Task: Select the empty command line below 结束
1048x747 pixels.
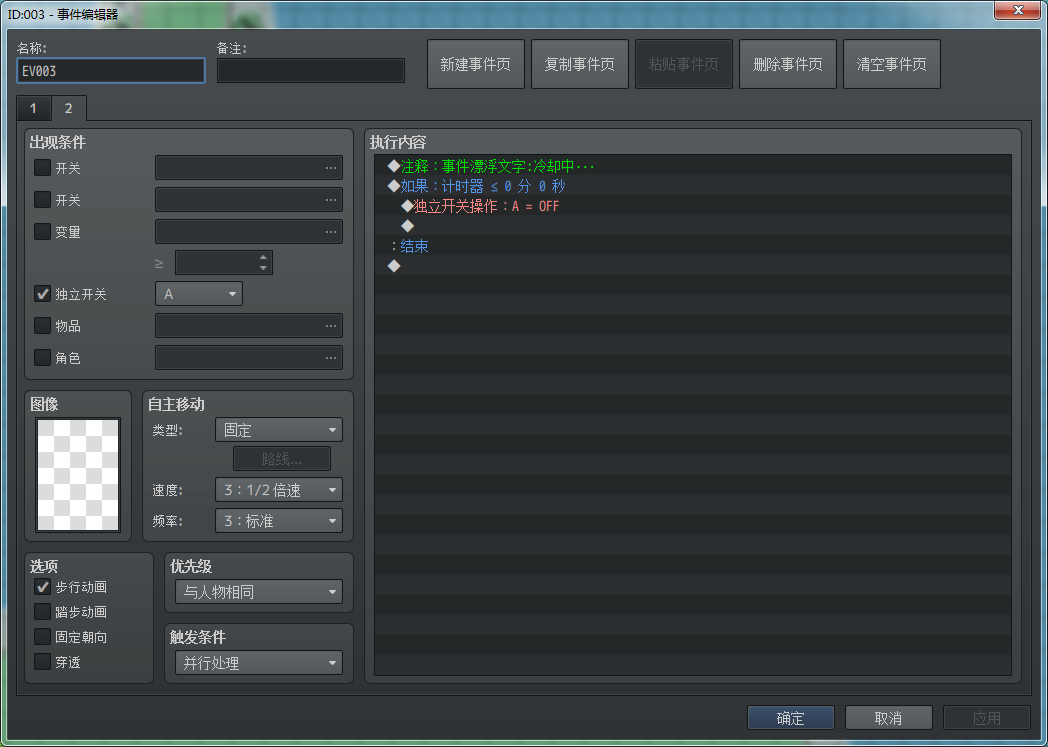Action: tap(693, 266)
